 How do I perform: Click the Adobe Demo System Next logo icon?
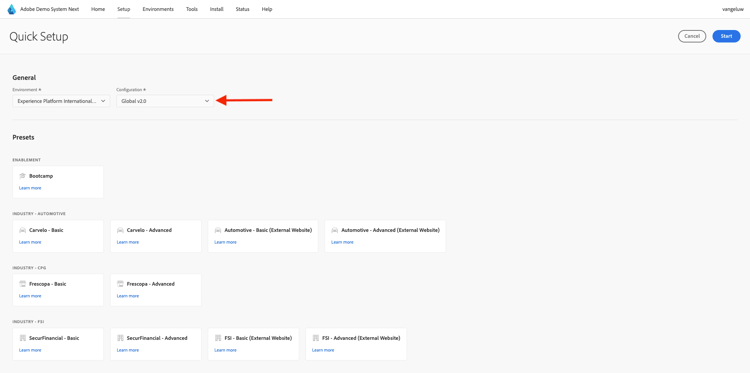11,9
